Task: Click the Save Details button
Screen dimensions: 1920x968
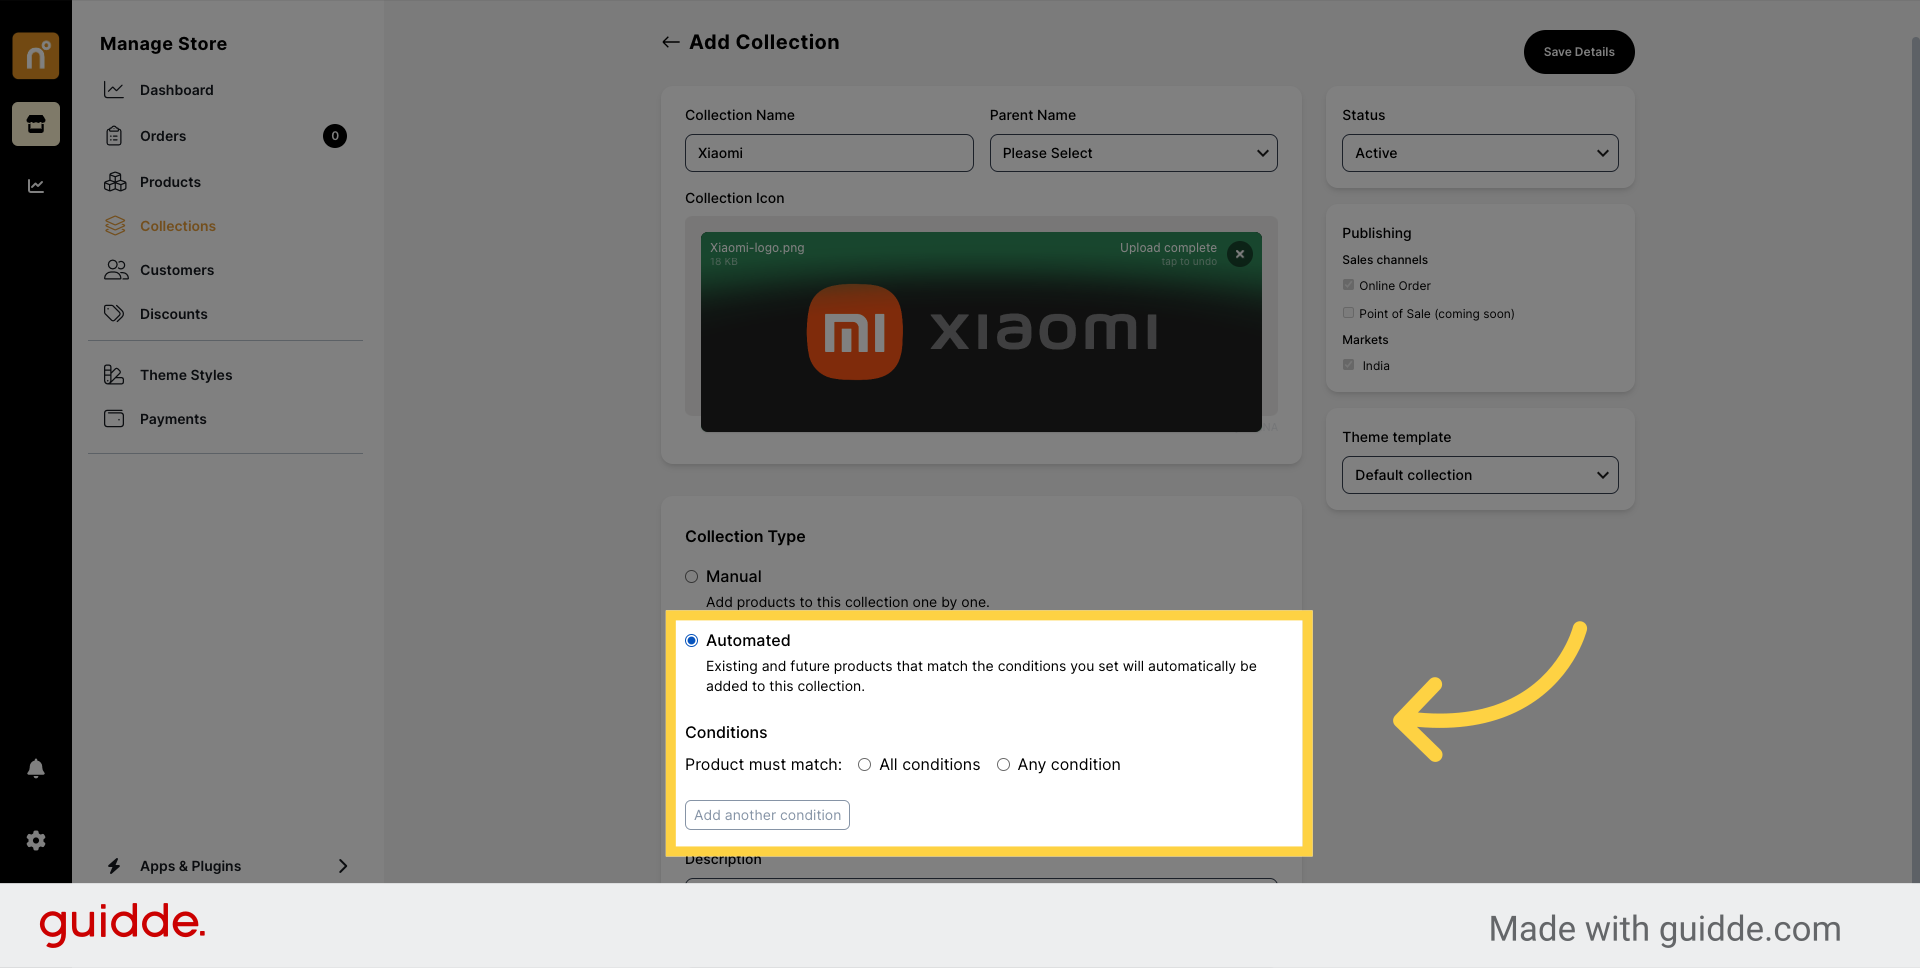Action: click(1578, 52)
